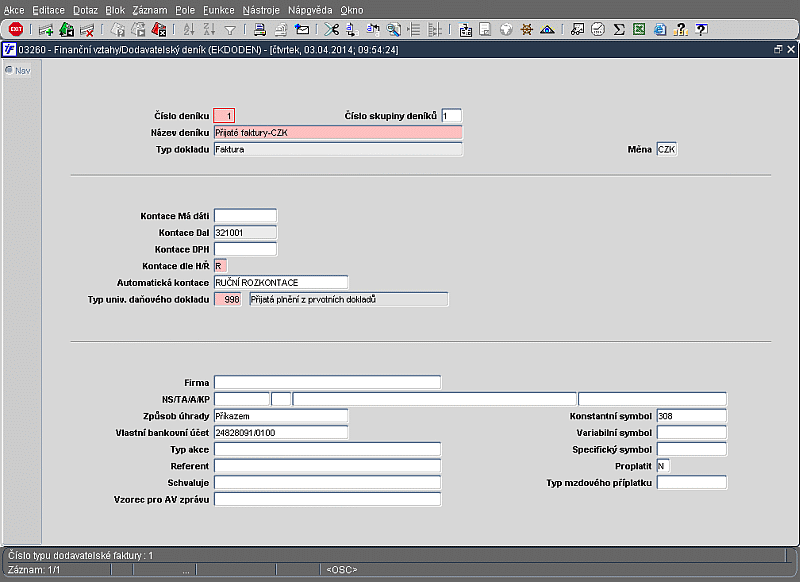The height and width of the screenshot is (582, 800).
Task: Click the envelope mail icon
Action: point(302,30)
